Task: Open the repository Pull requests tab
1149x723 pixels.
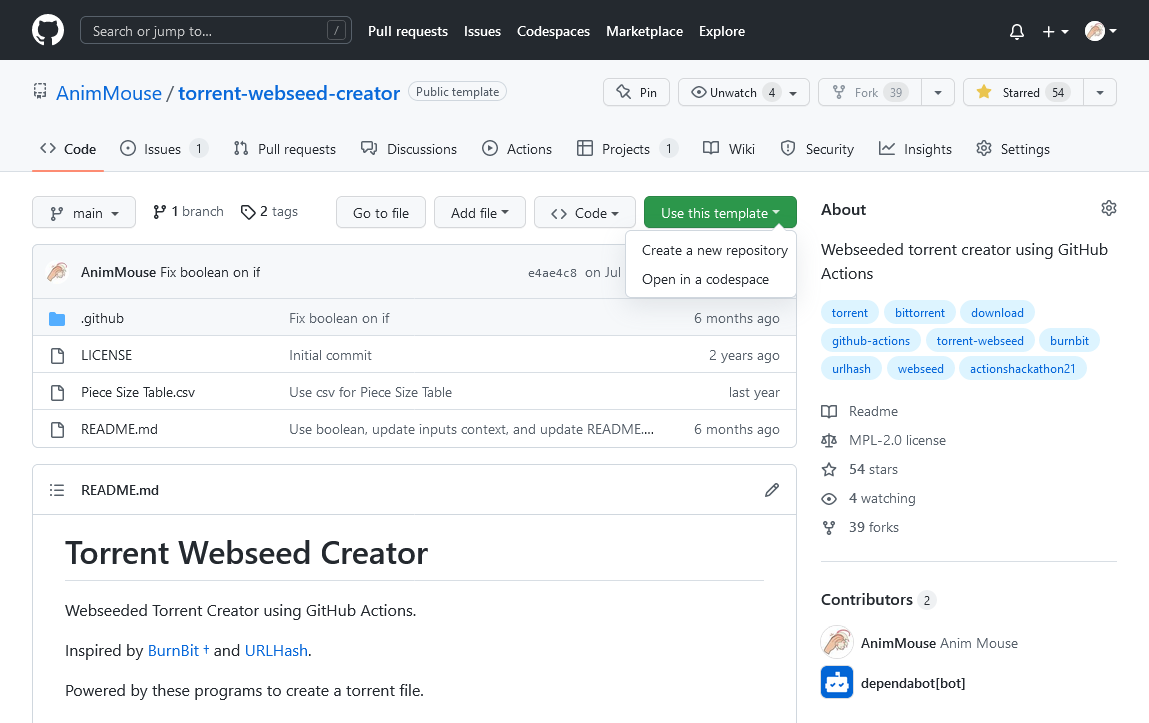Action: 284,149
